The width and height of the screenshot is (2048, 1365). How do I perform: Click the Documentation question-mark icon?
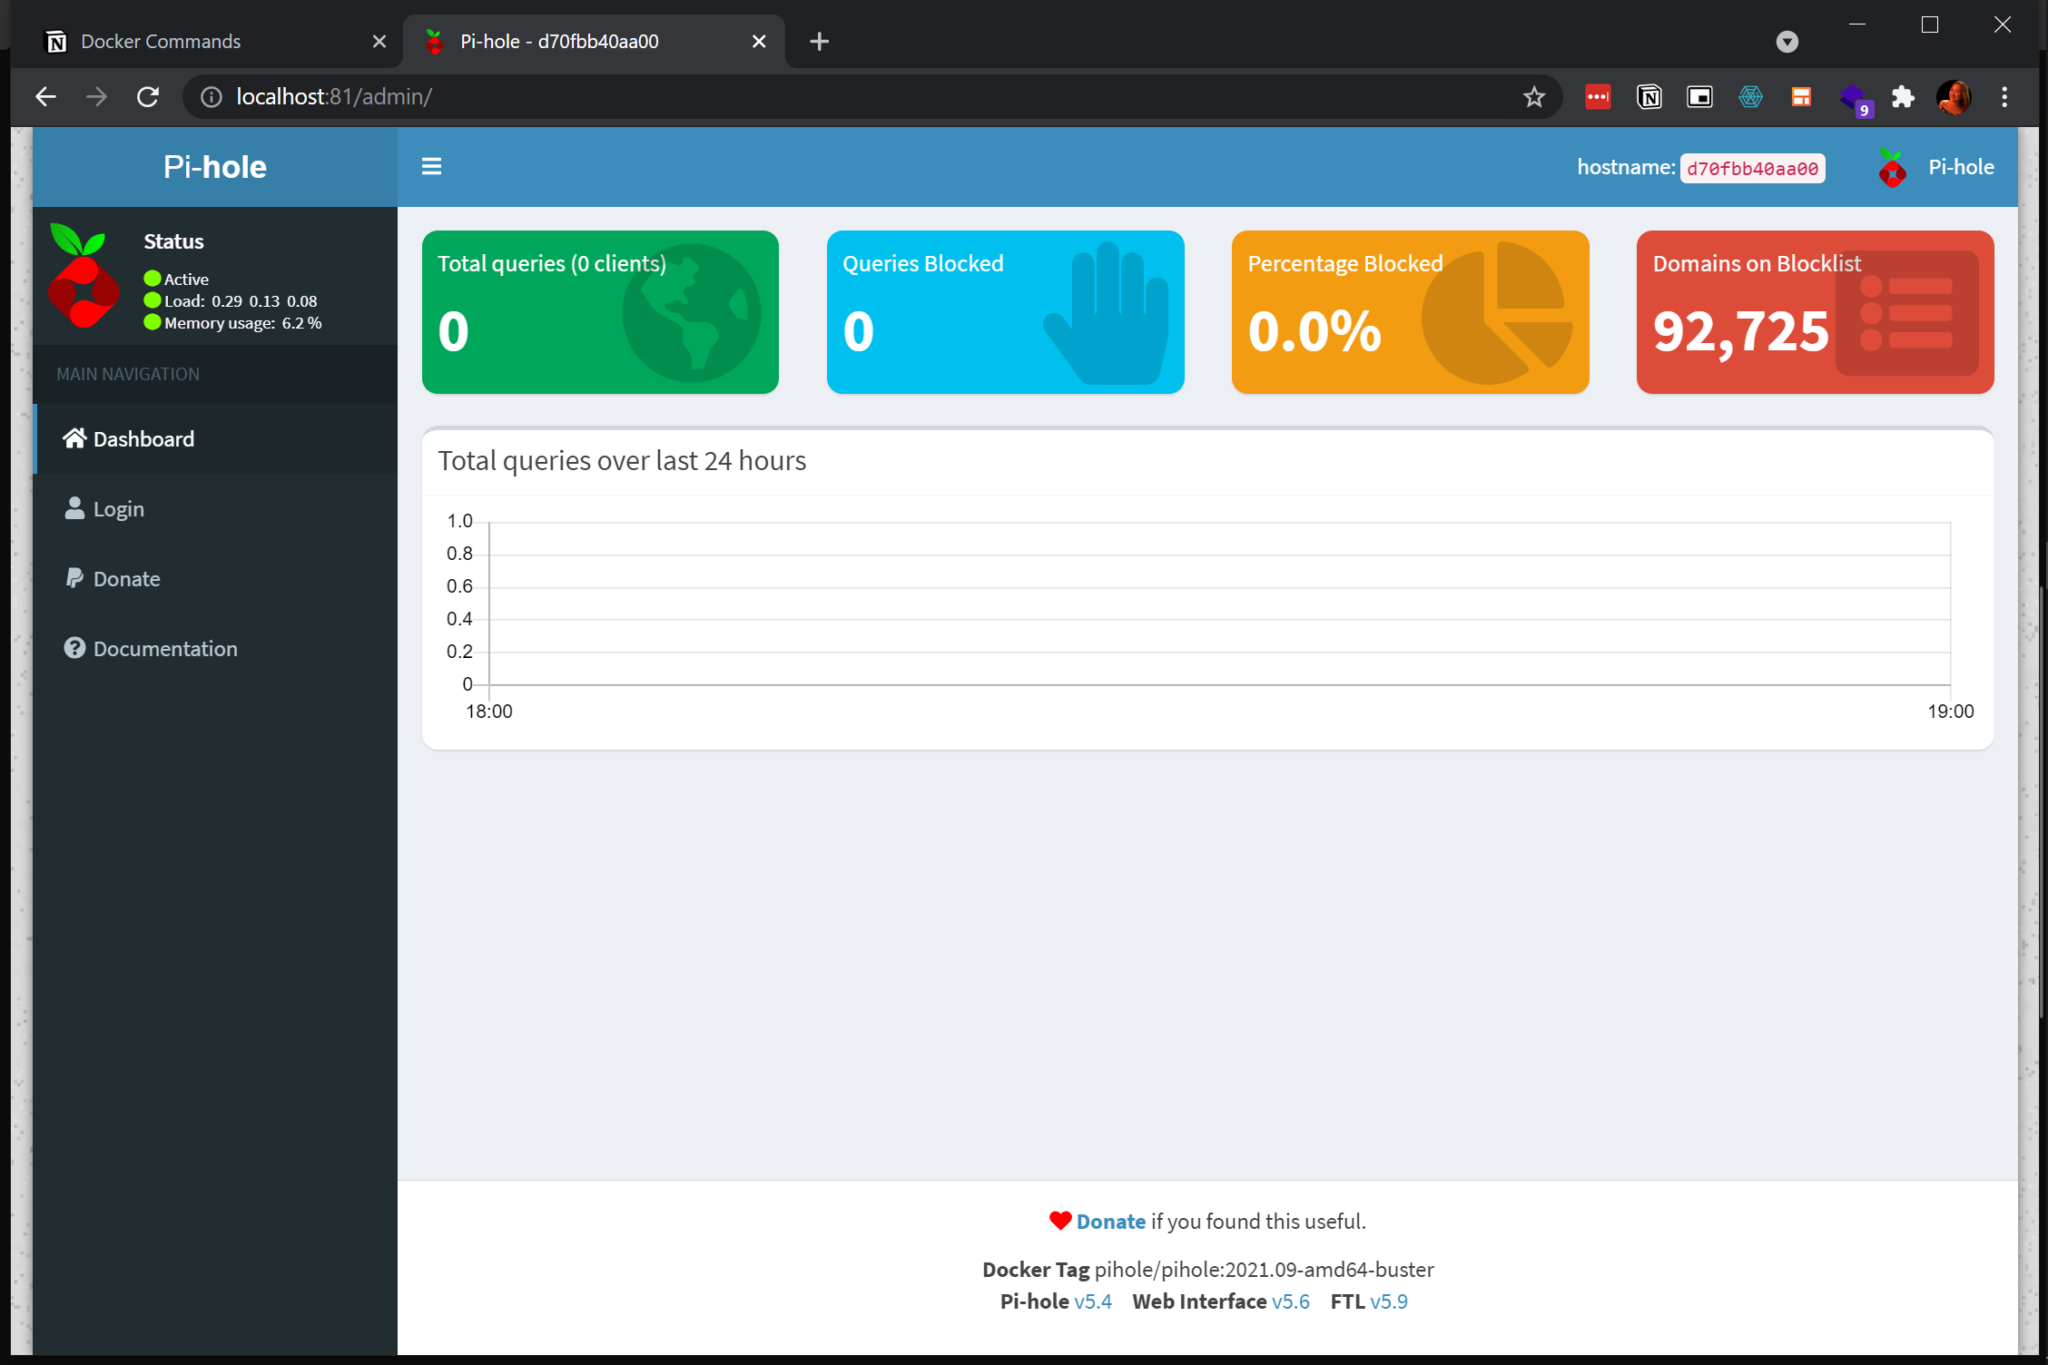tap(74, 648)
